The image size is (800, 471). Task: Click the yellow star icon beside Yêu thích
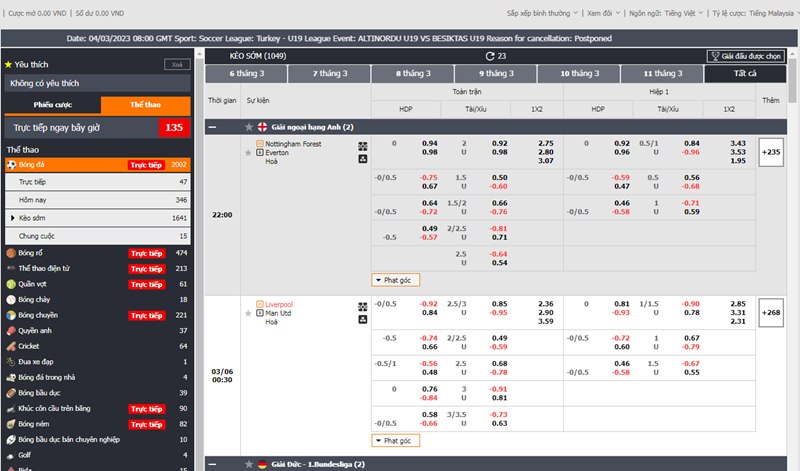point(8,65)
